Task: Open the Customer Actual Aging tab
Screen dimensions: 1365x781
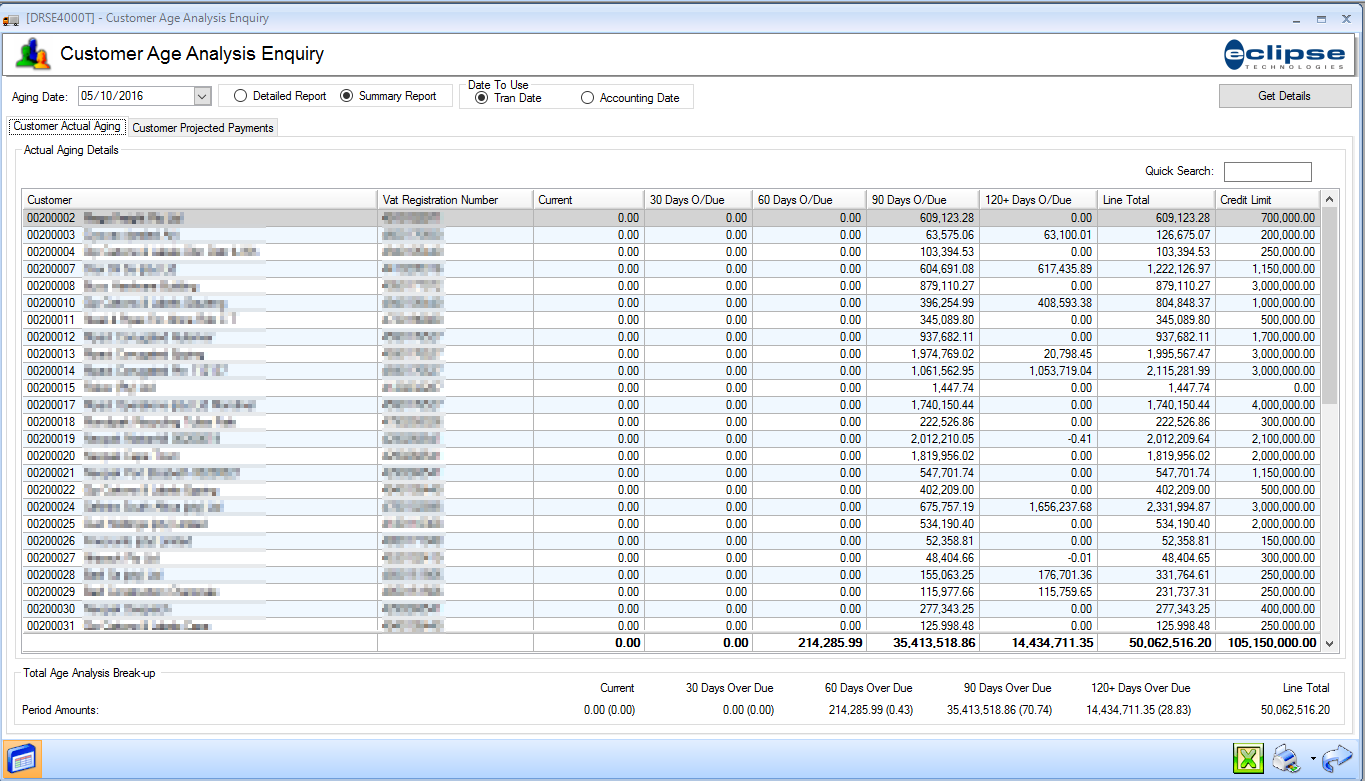Action: point(67,127)
